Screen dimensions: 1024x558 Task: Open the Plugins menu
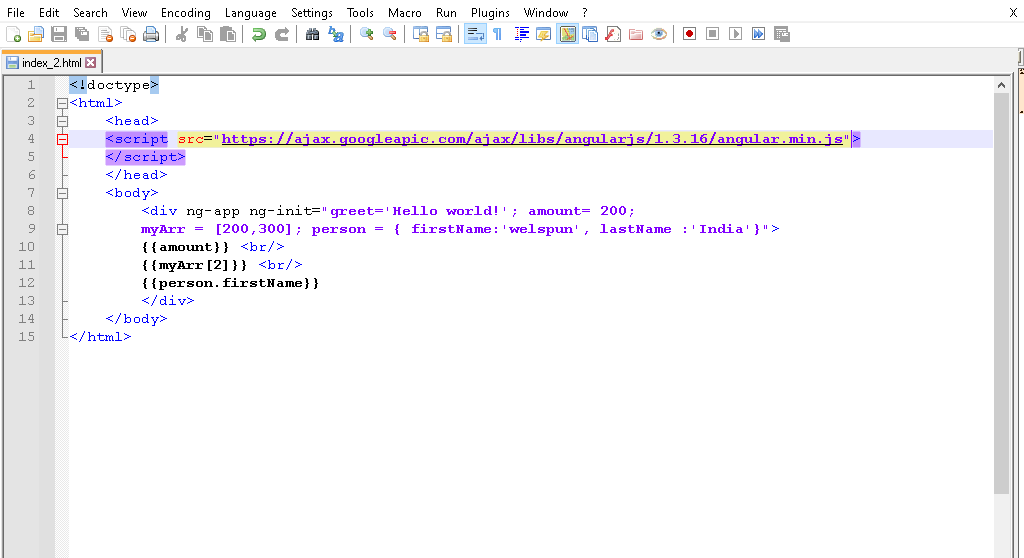pos(490,13)
